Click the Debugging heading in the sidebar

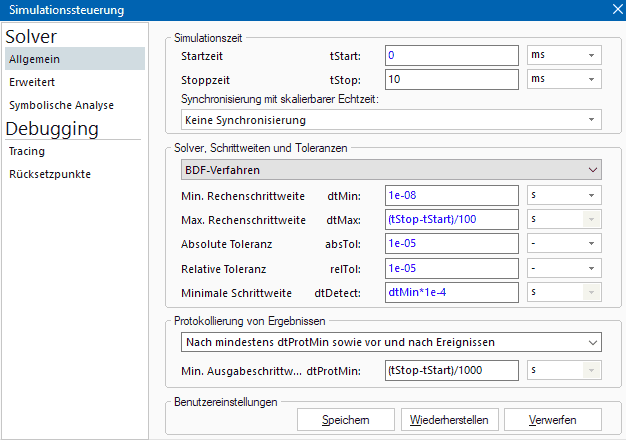52,129
